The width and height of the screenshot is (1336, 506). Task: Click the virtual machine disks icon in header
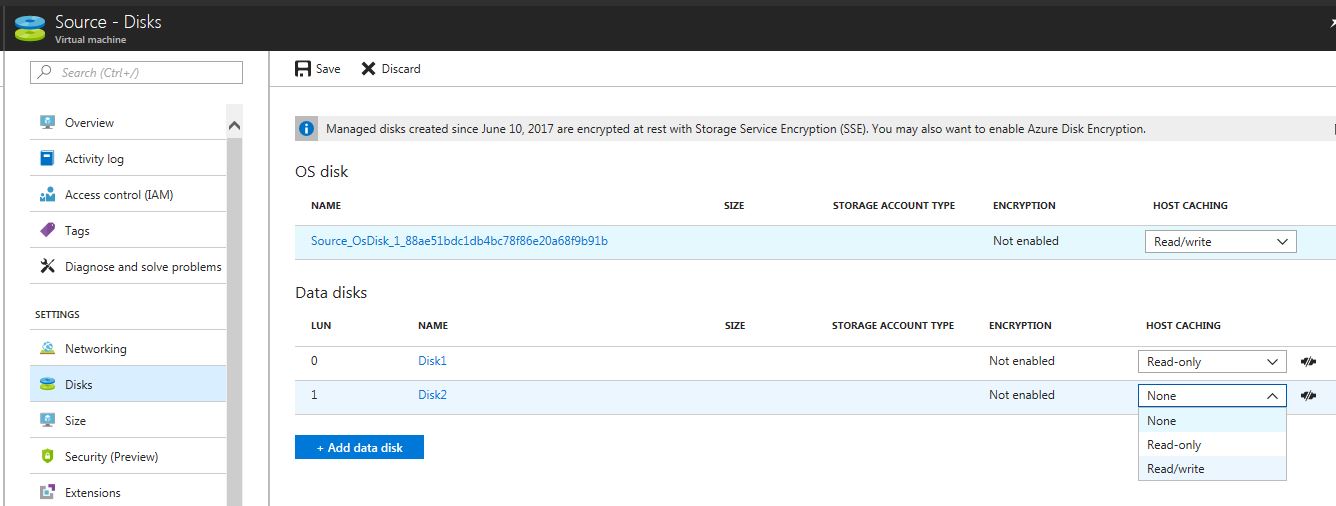30,27
